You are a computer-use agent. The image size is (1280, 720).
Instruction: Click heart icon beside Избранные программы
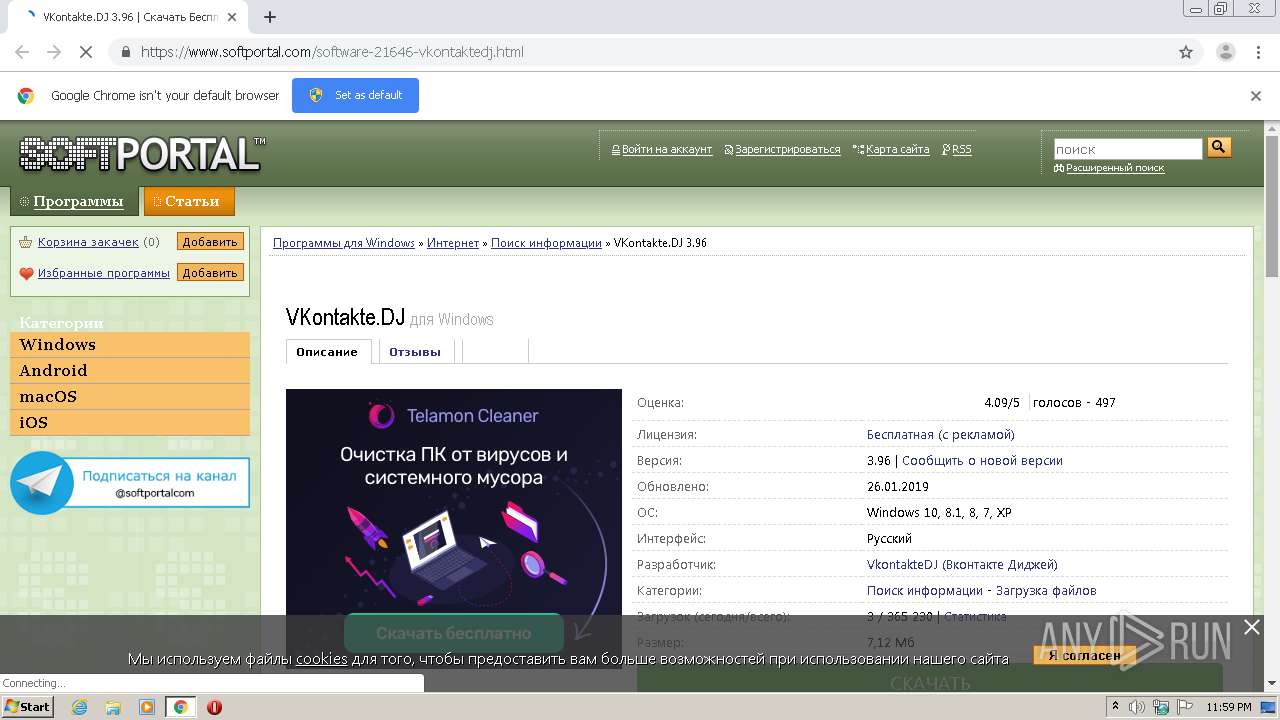pyautogui.click(x=27, y=273)
